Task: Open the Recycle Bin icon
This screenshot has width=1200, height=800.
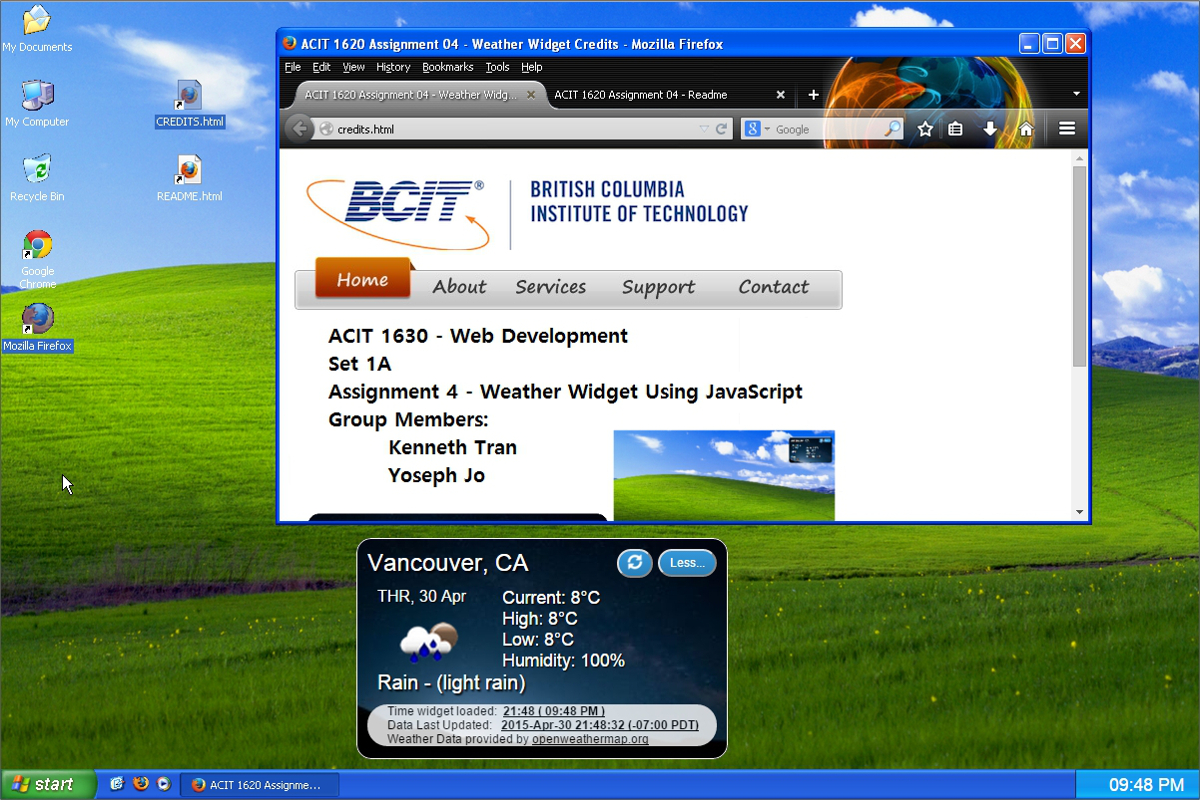Action: 37,170
